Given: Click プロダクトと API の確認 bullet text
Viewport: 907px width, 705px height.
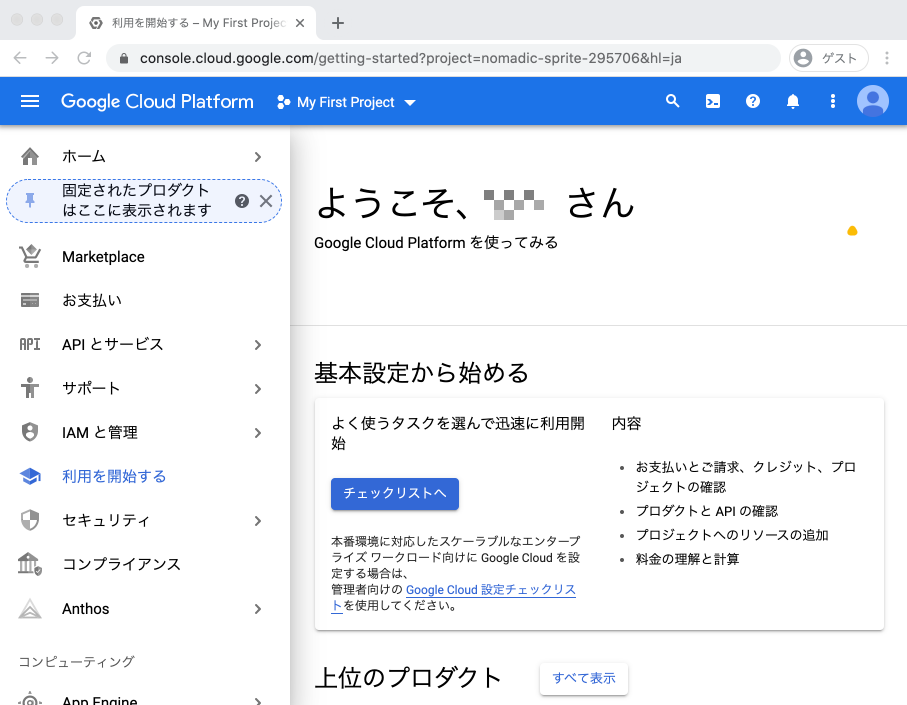Looking at the screenshot, I should click(707, 511).
